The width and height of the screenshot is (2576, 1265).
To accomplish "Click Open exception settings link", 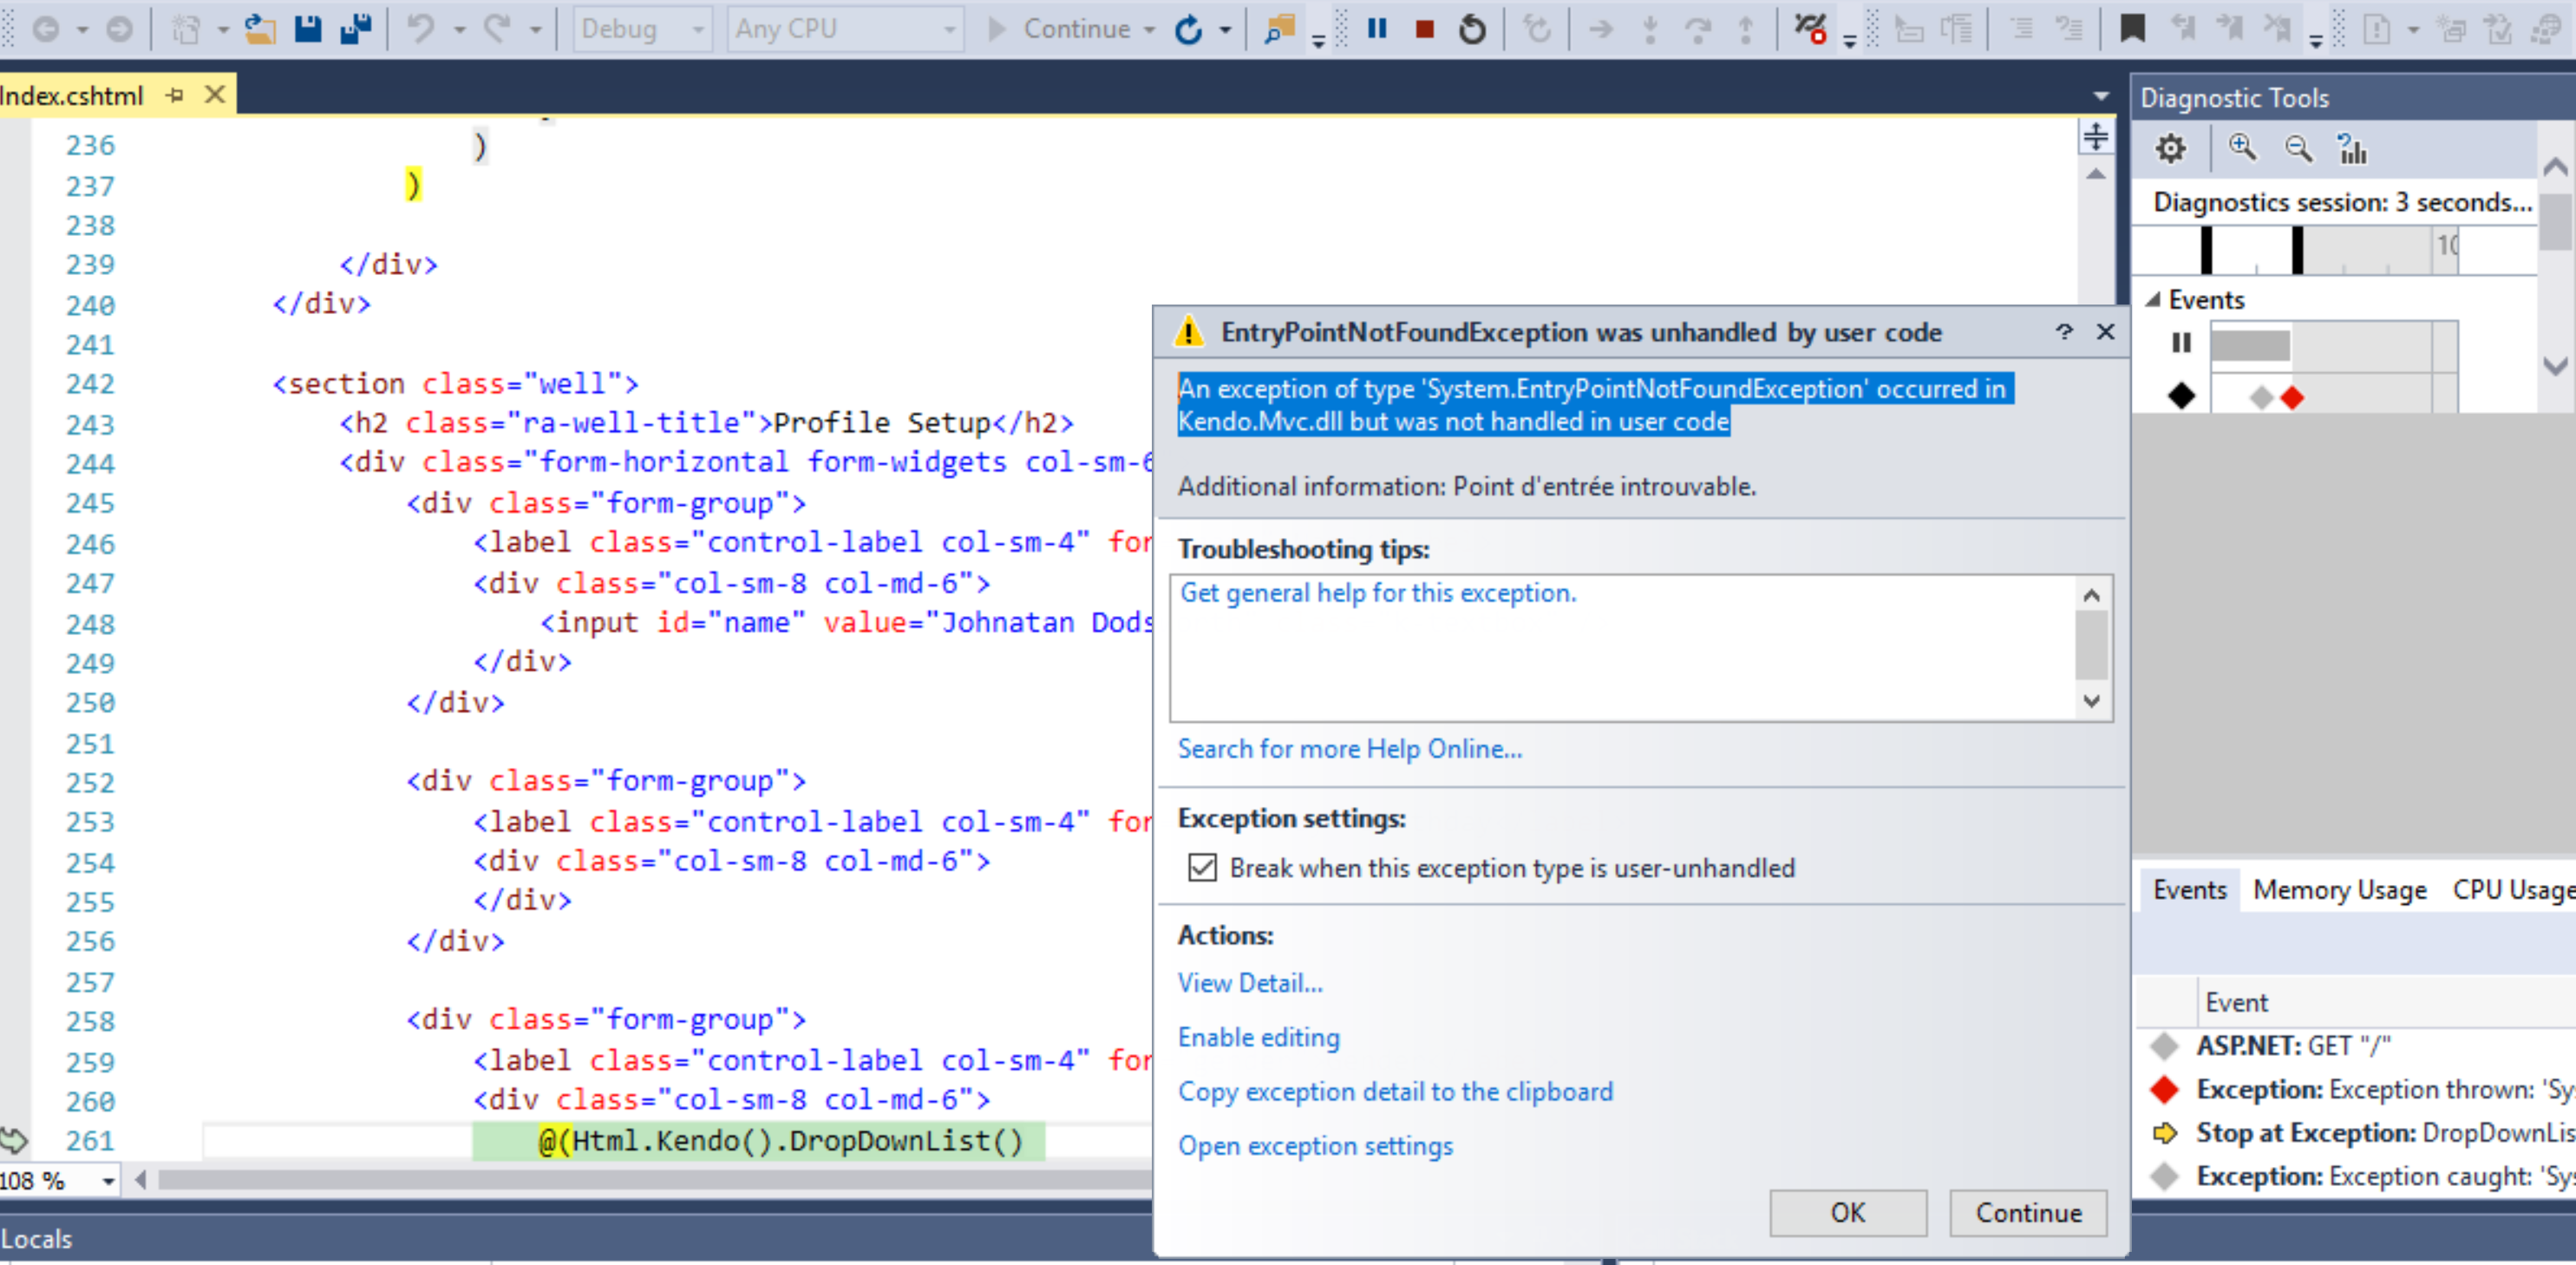I will (1315, 1145).
